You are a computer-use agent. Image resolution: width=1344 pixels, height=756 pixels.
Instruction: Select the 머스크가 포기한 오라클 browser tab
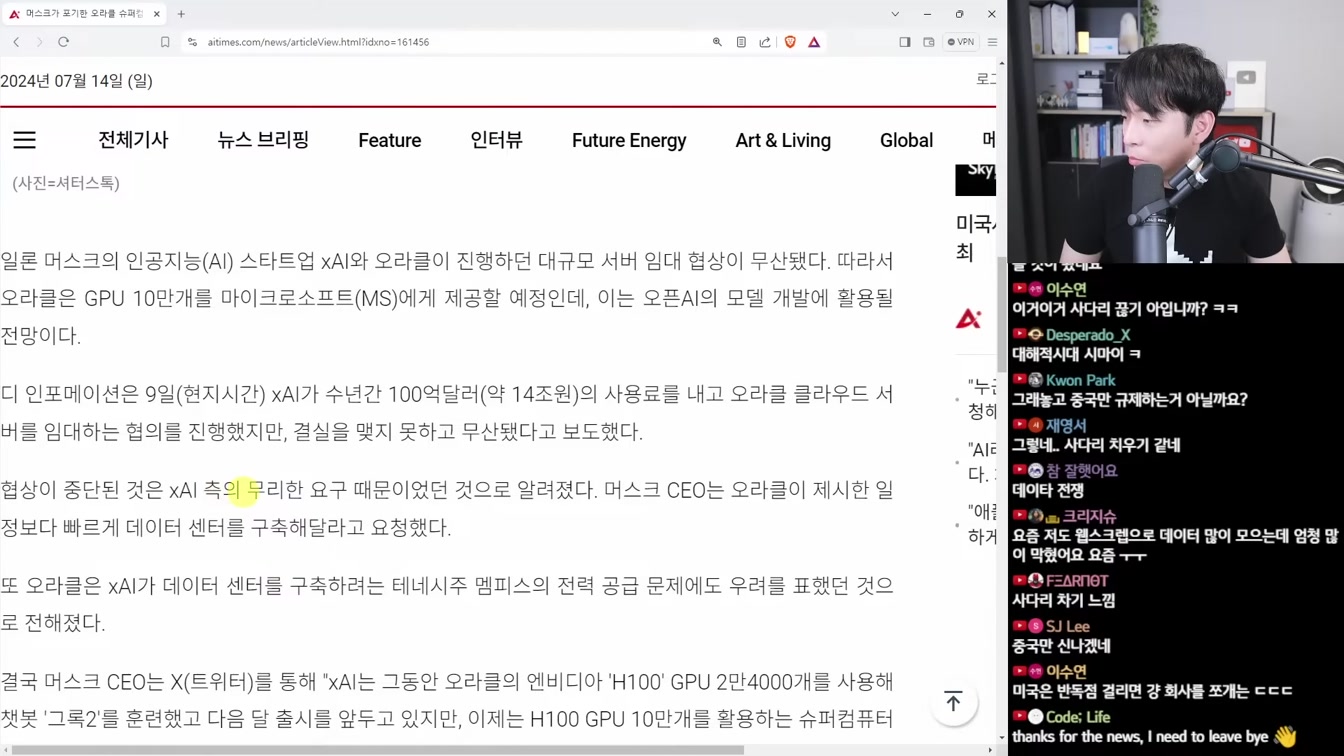[84, 14]
